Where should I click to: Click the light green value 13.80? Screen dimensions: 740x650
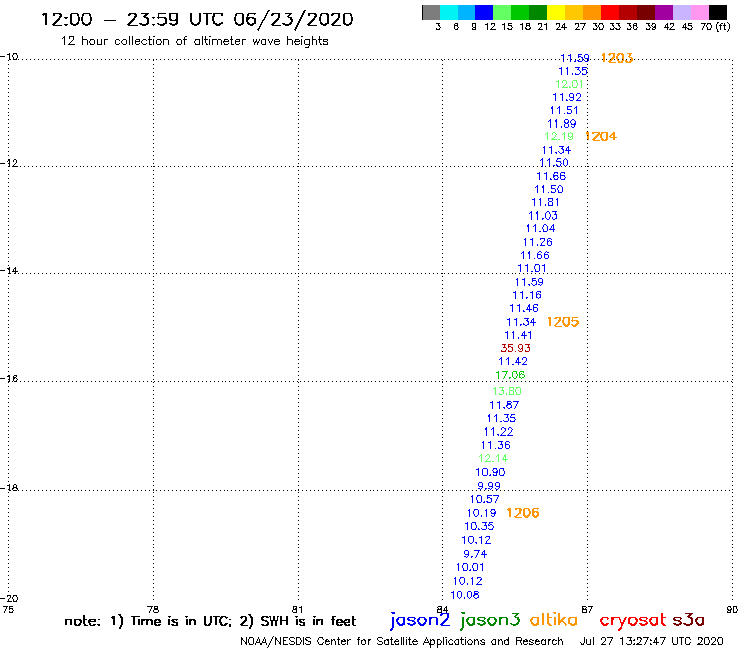507,391
